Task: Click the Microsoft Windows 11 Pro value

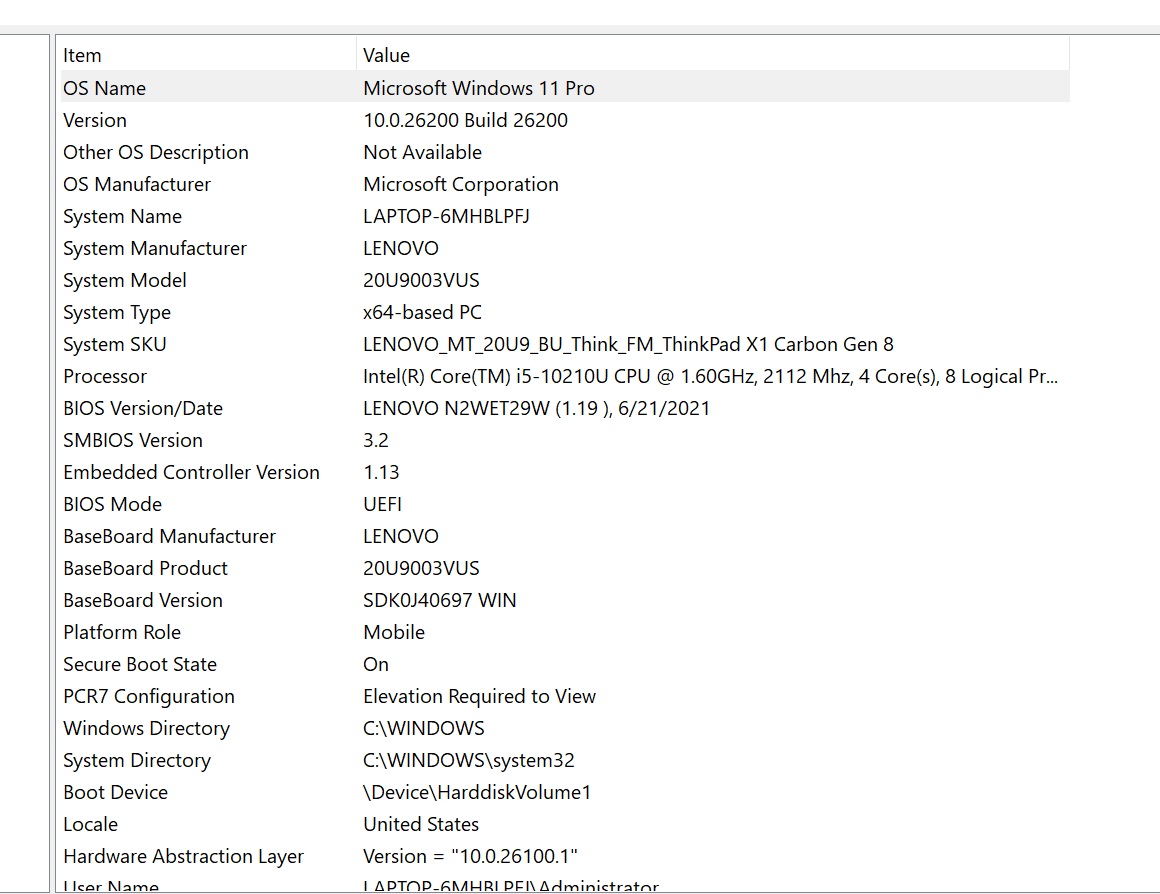Action: [x=479, y=87]
